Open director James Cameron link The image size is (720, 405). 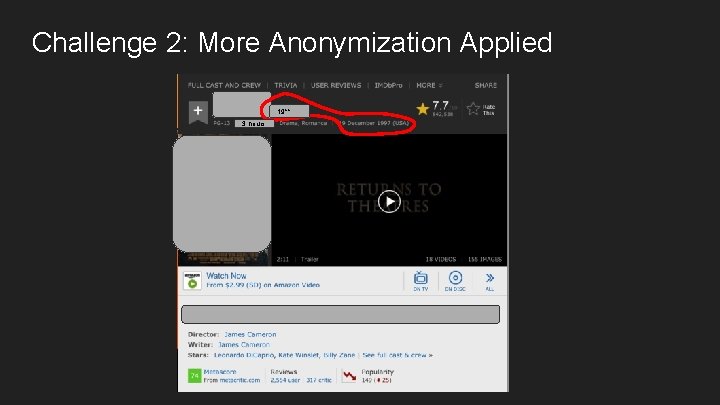250,334
